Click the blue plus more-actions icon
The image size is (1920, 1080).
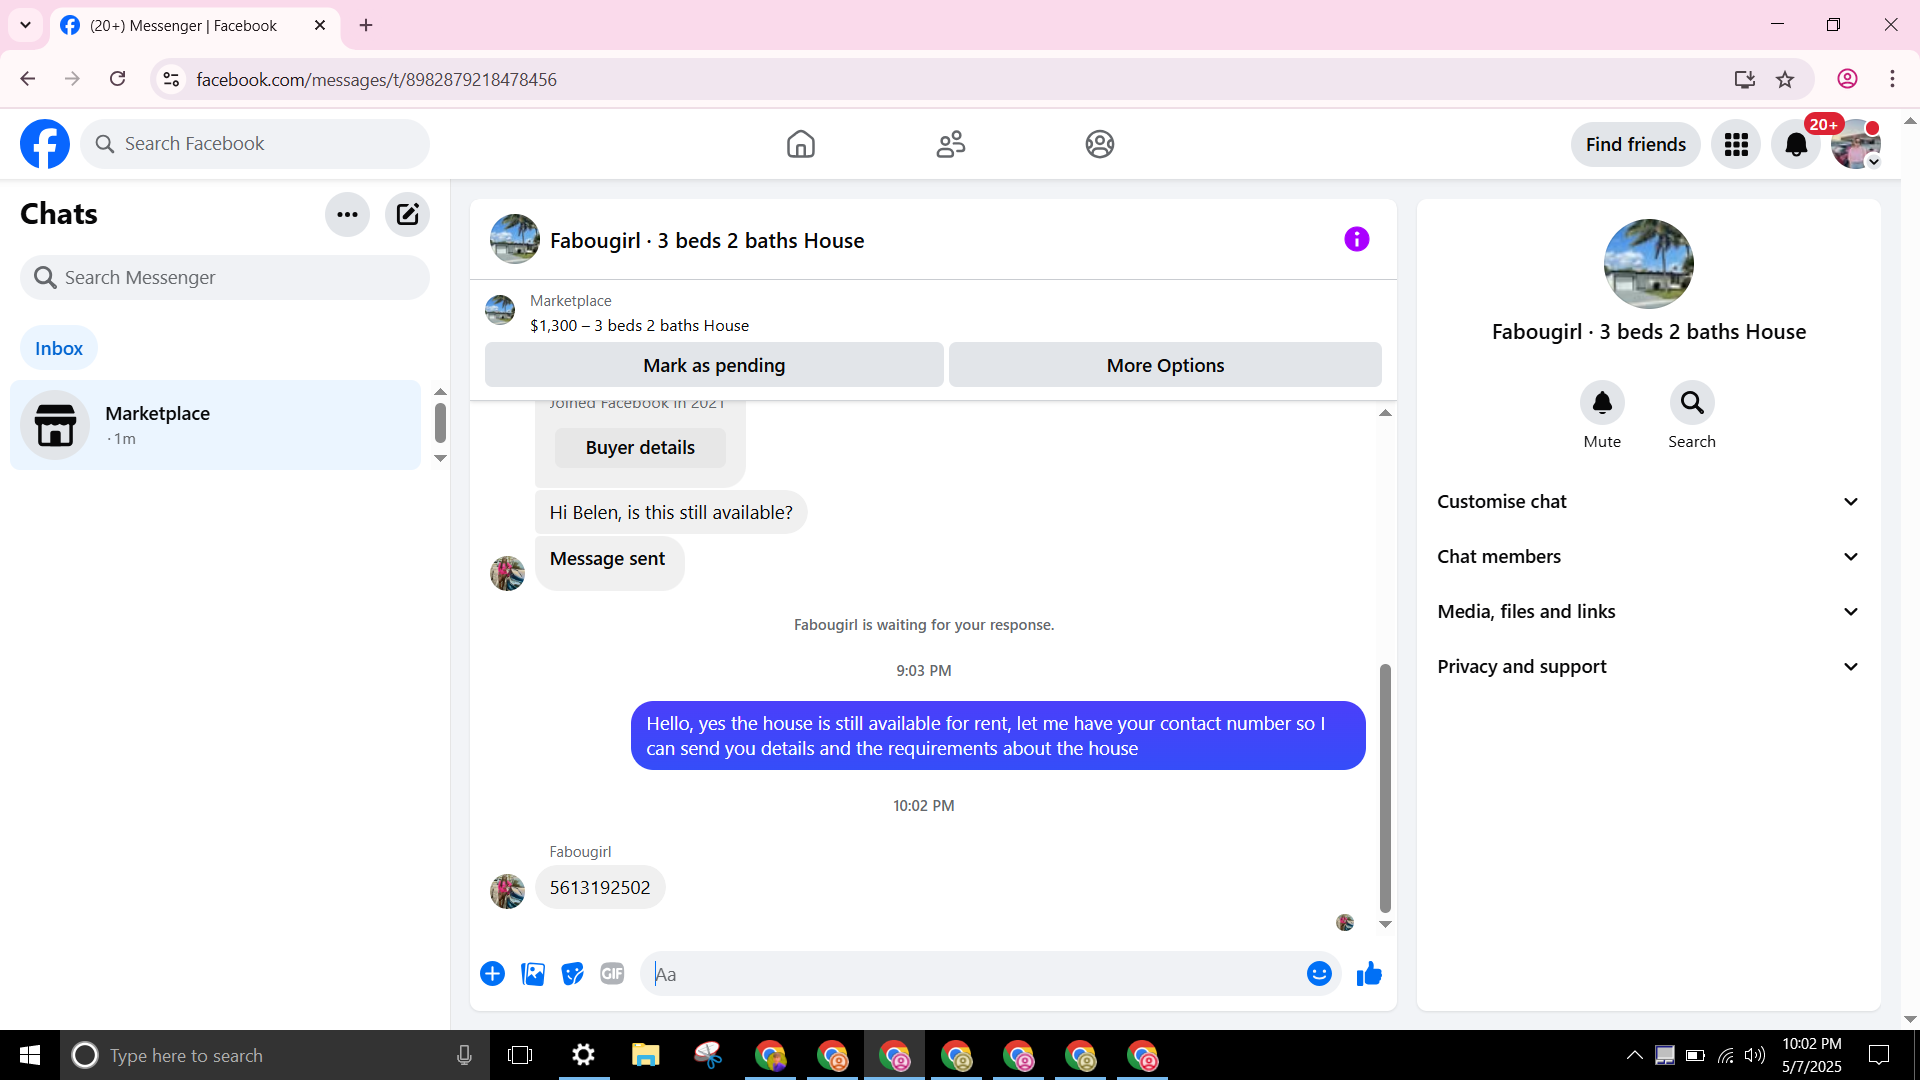(x=492, y=974)
